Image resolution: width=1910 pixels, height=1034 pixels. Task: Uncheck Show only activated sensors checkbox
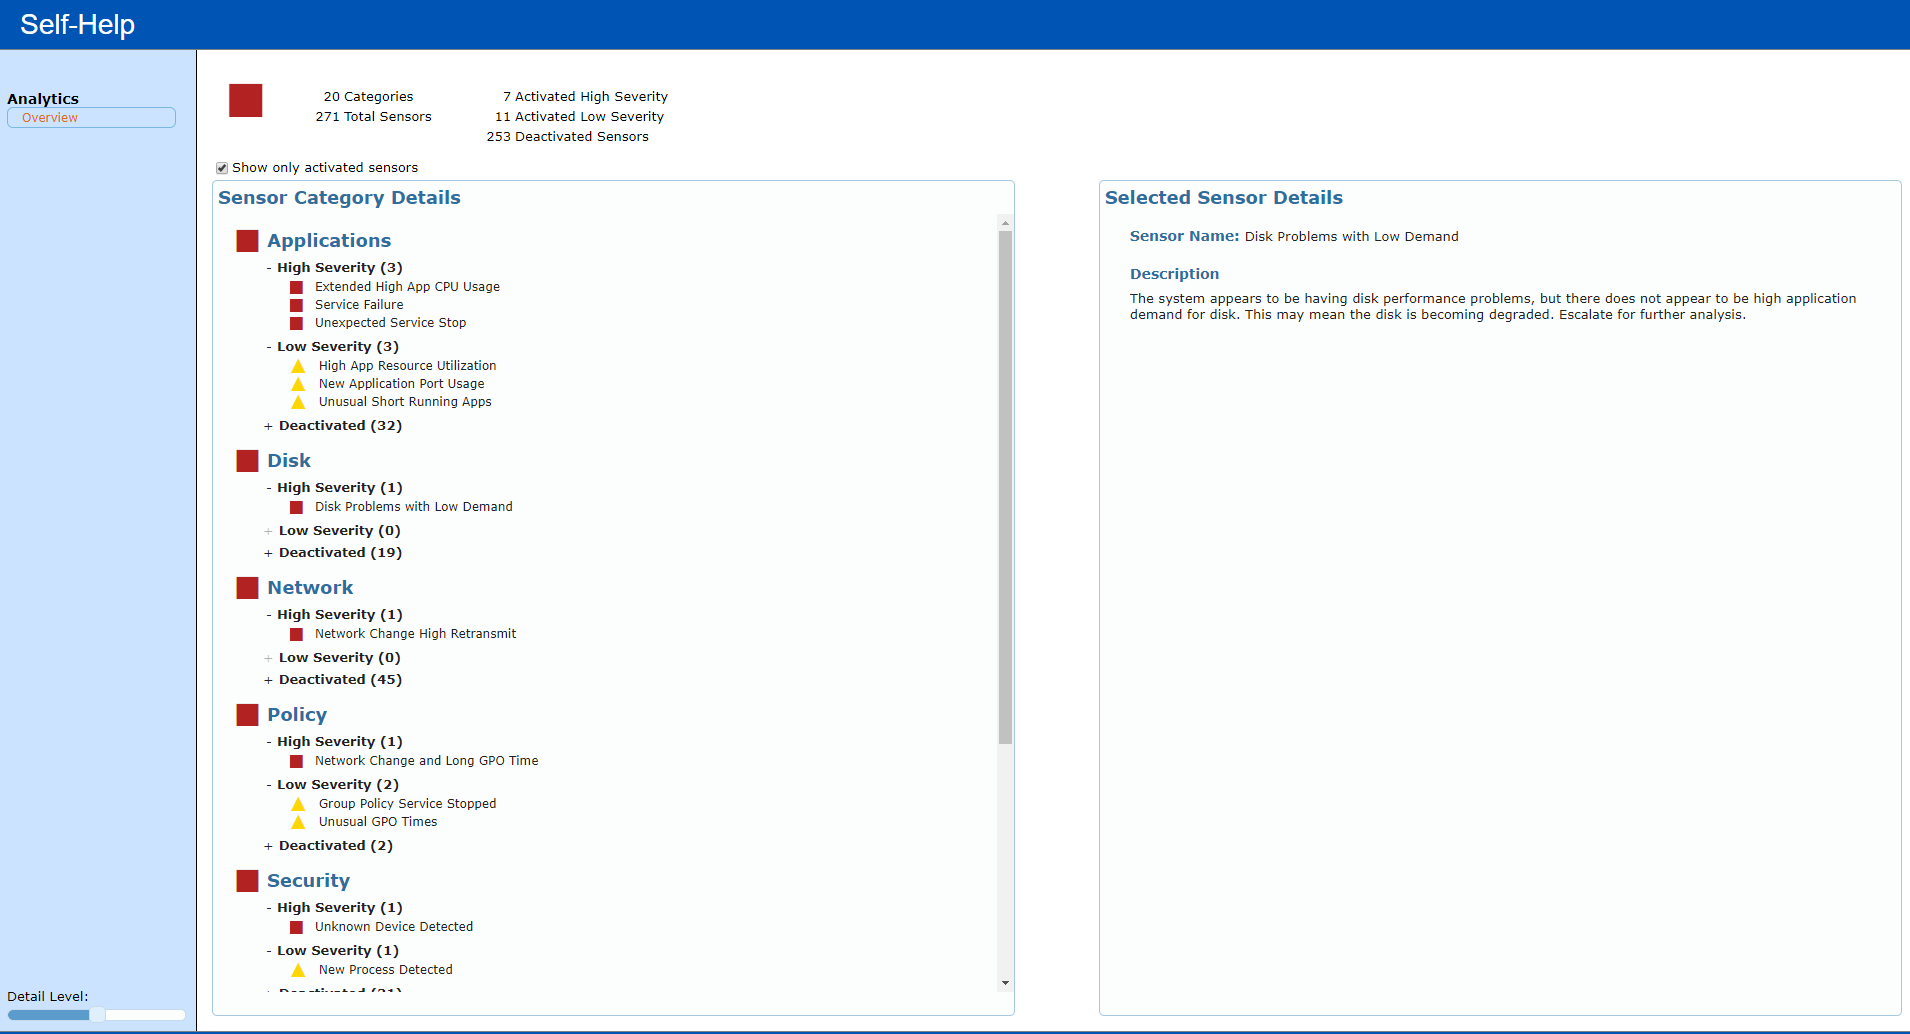(x=222, y=168)
